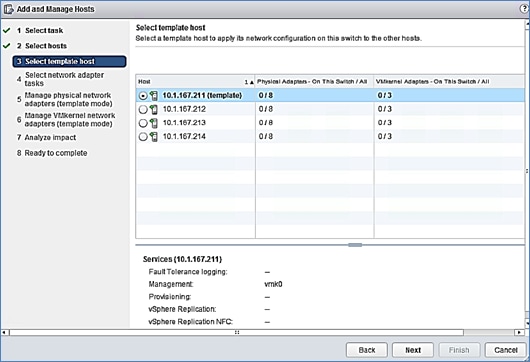Click the horizontal scrollbar thumb

237,333
